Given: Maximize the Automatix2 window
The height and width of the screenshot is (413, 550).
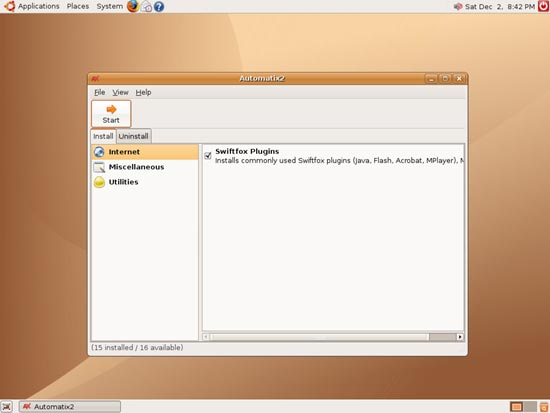Looking at the screenshot, I should coord(445,79).
